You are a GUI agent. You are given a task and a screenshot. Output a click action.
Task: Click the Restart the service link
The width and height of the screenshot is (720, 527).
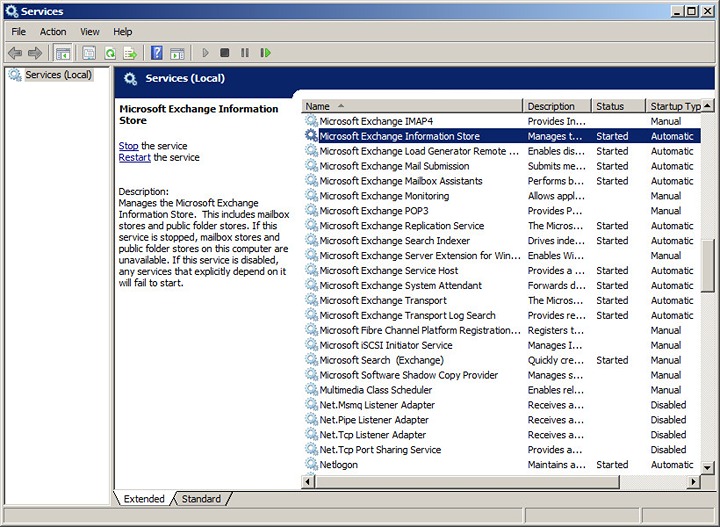pos(135,158)
